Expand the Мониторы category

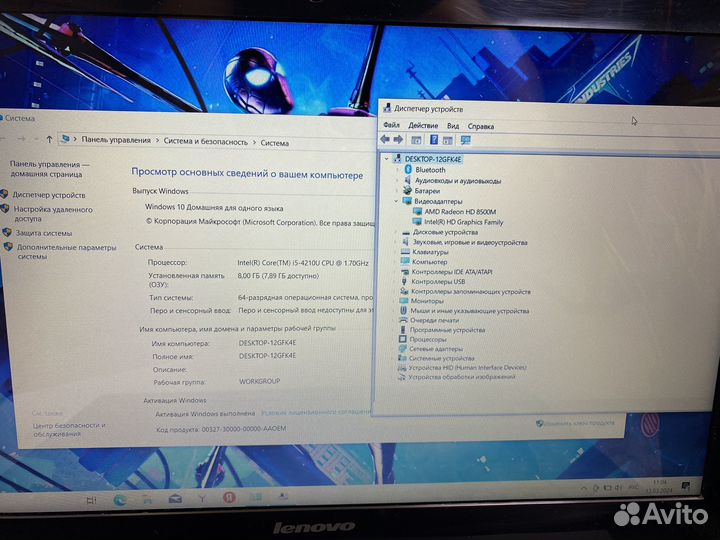[394, 301]
